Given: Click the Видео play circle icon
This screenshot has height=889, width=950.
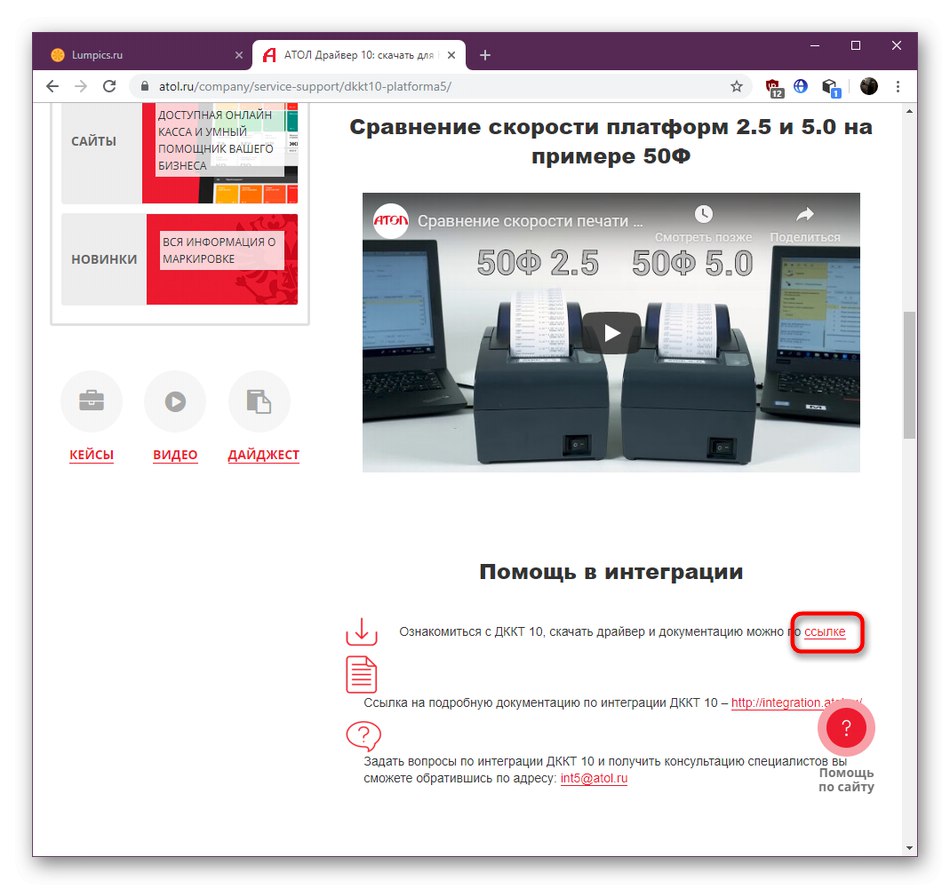Looking at the screenshot, I should click(x=175, y=401).
